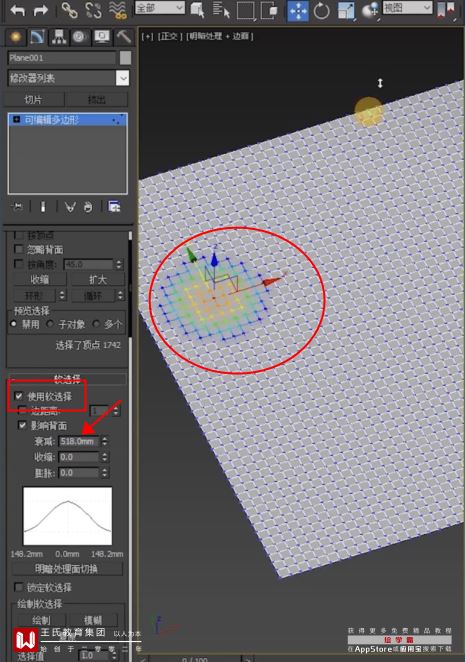Open the Create command panel tab
The image size is (465, 662).
coord(16,37)
